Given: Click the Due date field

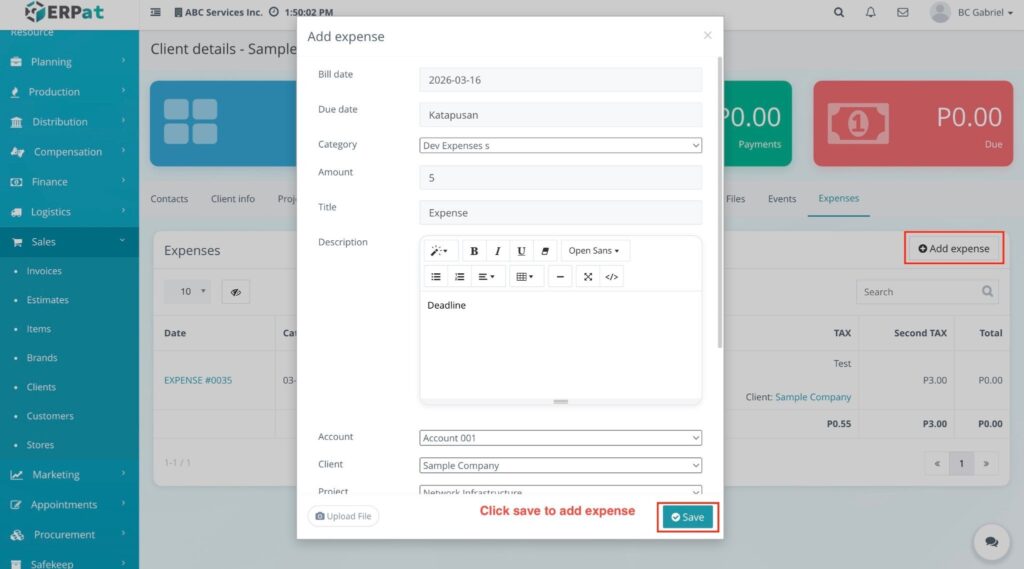Looking at the screenshot, I should [560, 115].
